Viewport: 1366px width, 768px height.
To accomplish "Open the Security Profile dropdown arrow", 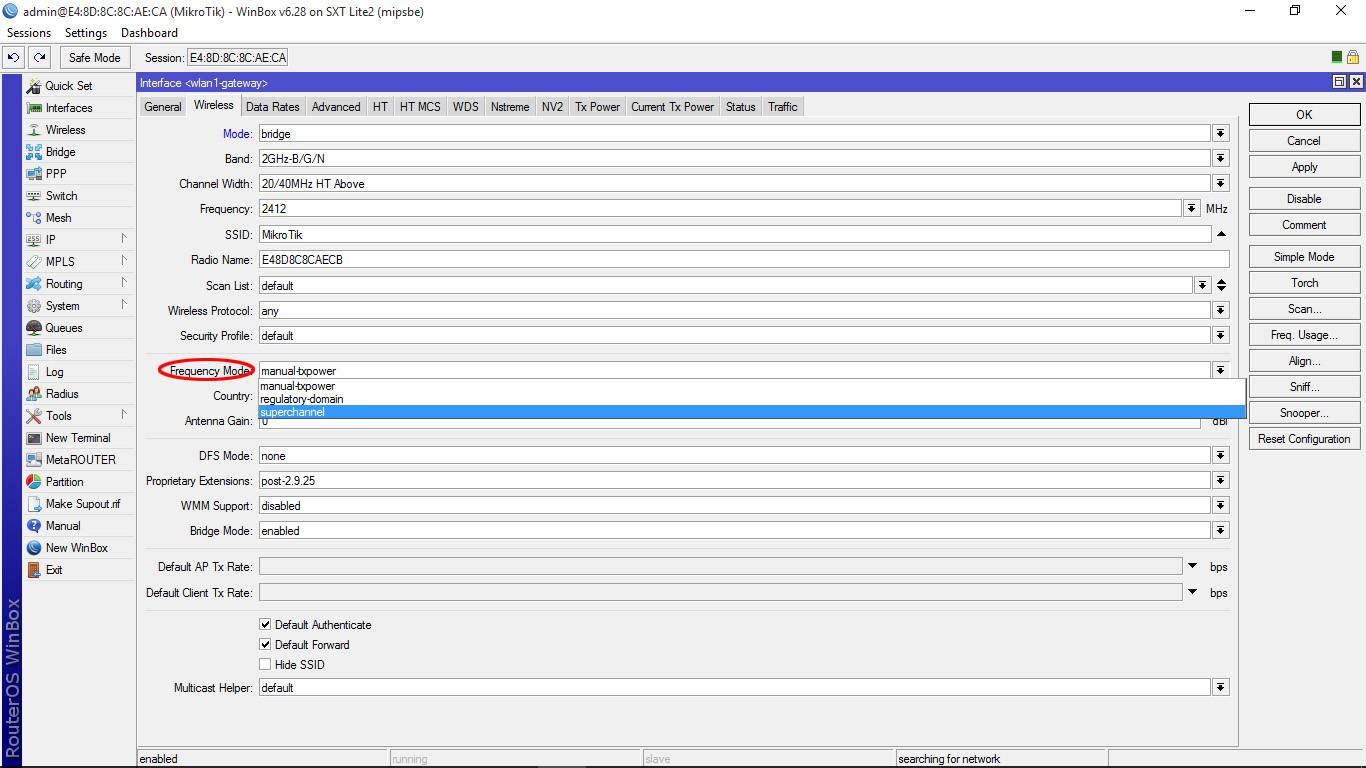I will click(x=1221, y=336).
